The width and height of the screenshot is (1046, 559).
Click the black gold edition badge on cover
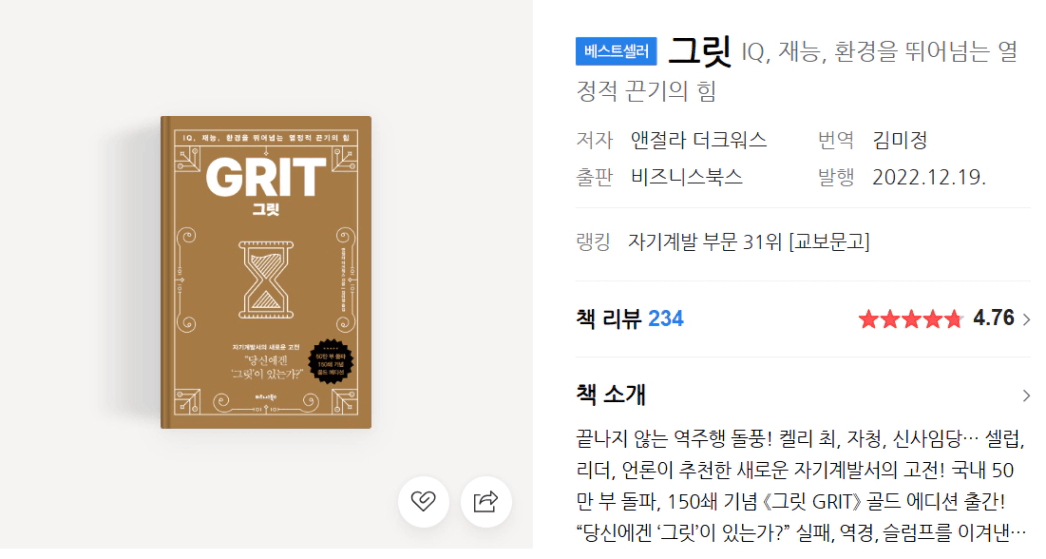click(330, 364)
